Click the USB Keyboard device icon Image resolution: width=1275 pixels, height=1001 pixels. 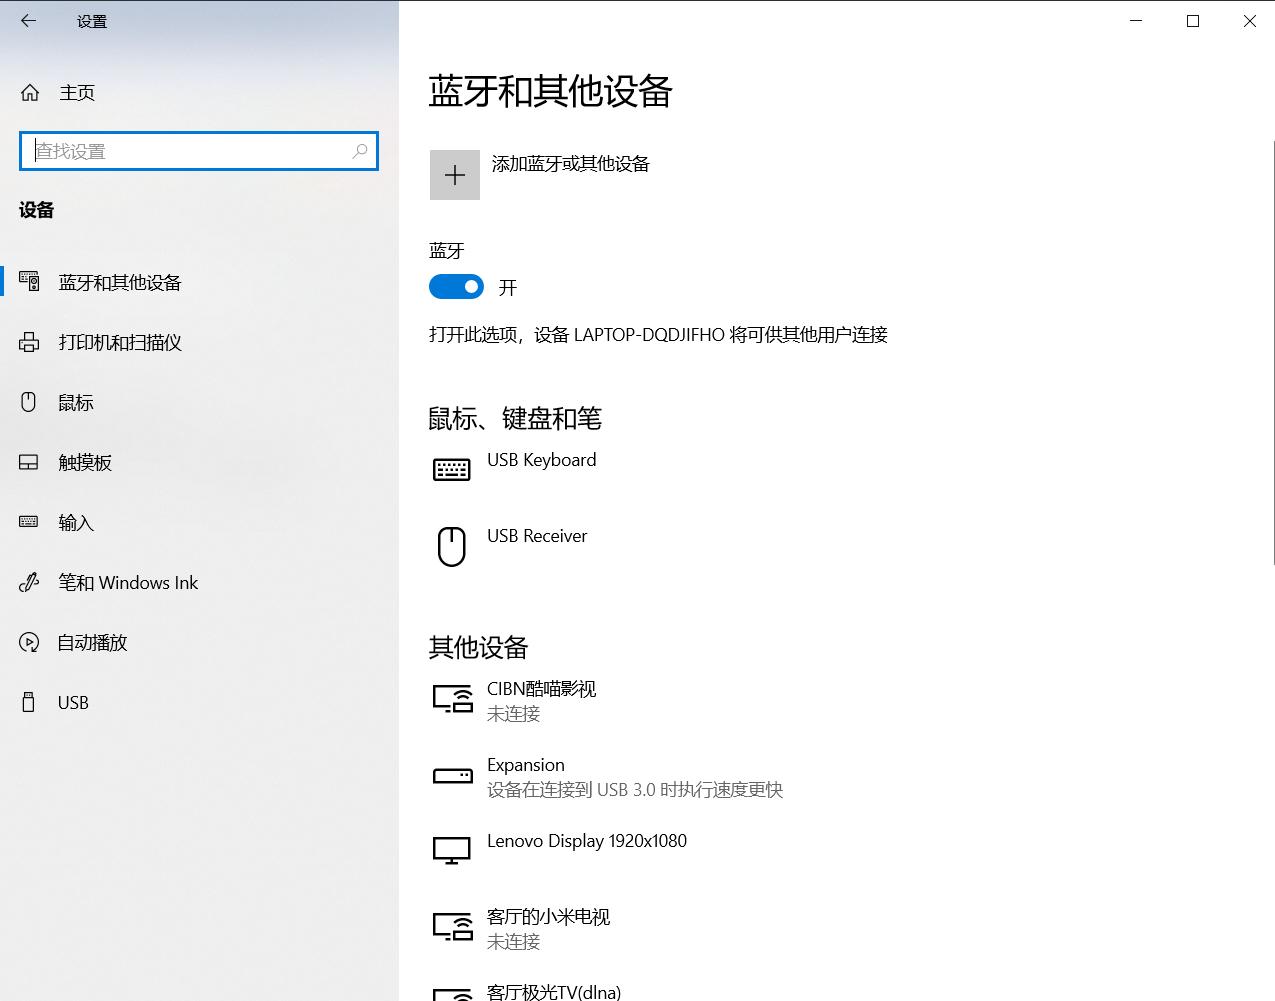tap(452, 468)
